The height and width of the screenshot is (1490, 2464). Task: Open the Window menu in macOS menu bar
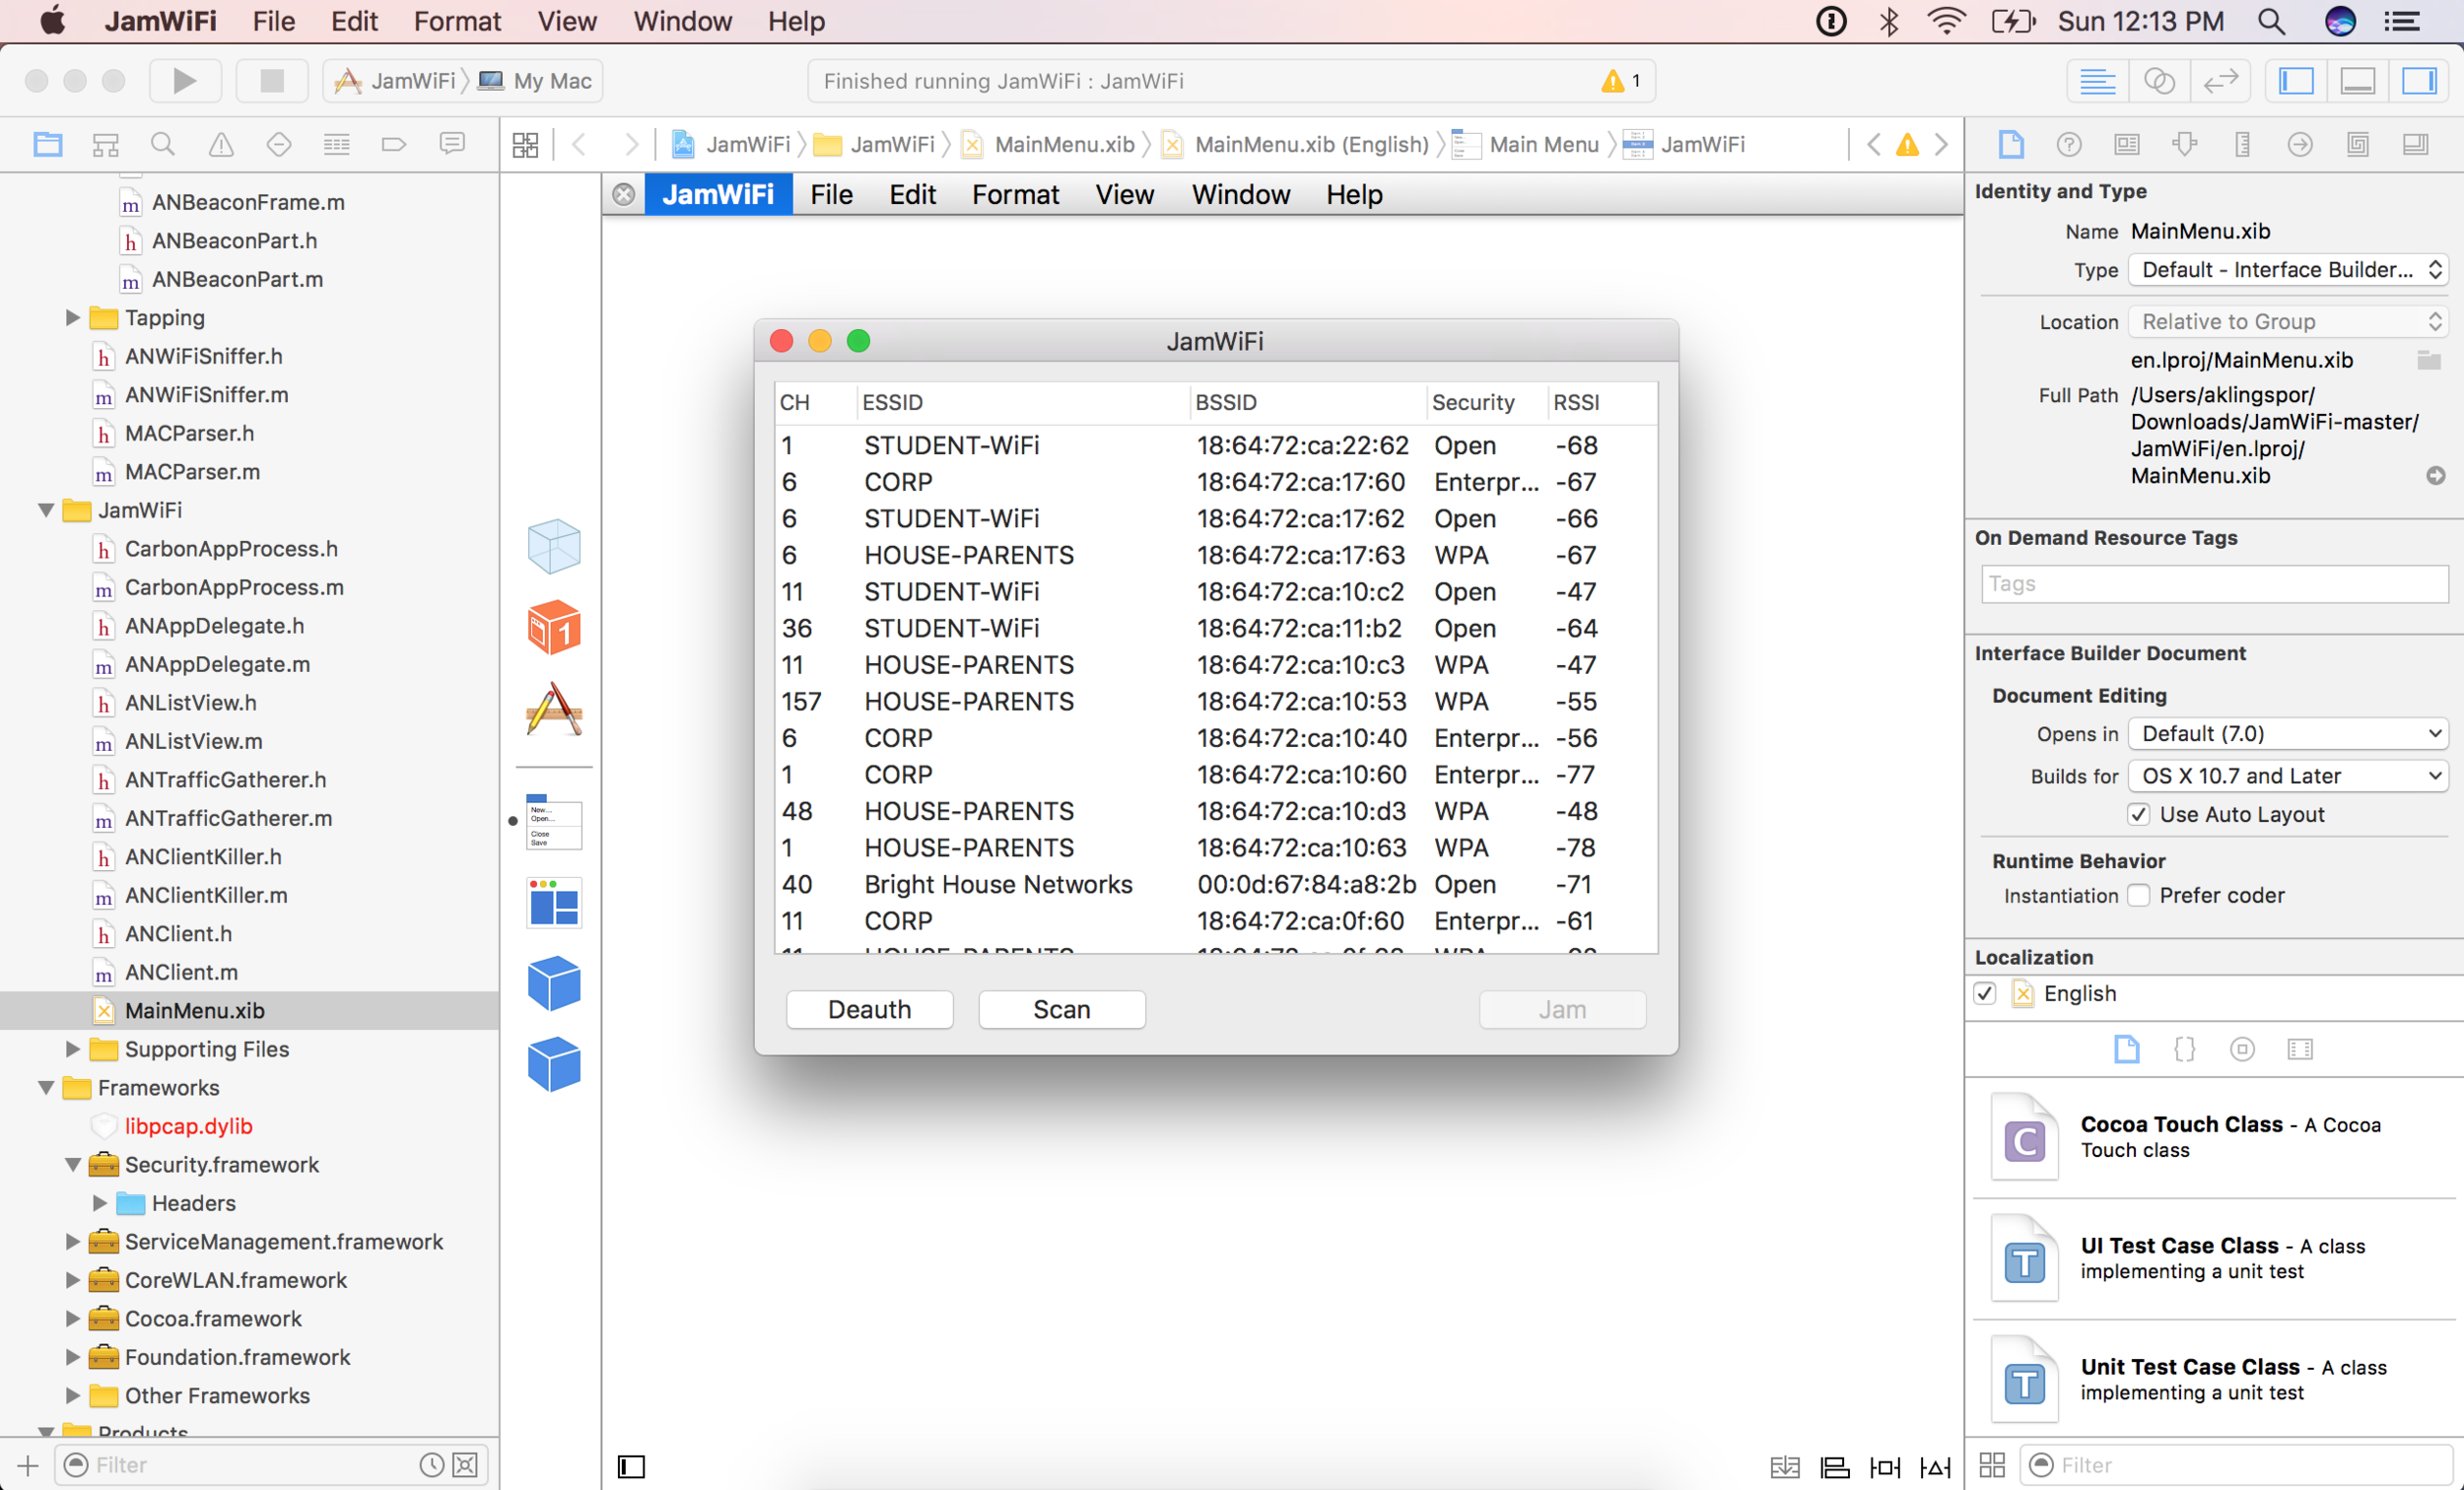pos(682,21)
